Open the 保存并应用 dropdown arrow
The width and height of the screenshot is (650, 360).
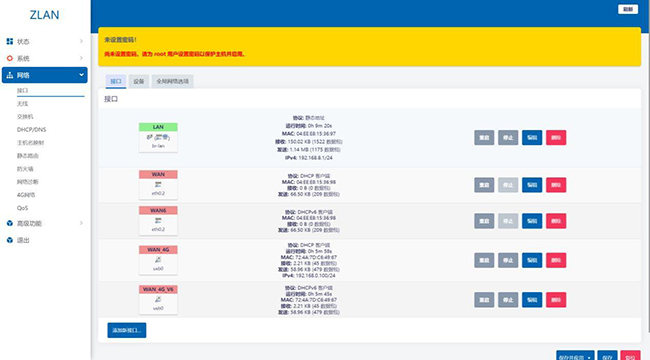(589, 357)
